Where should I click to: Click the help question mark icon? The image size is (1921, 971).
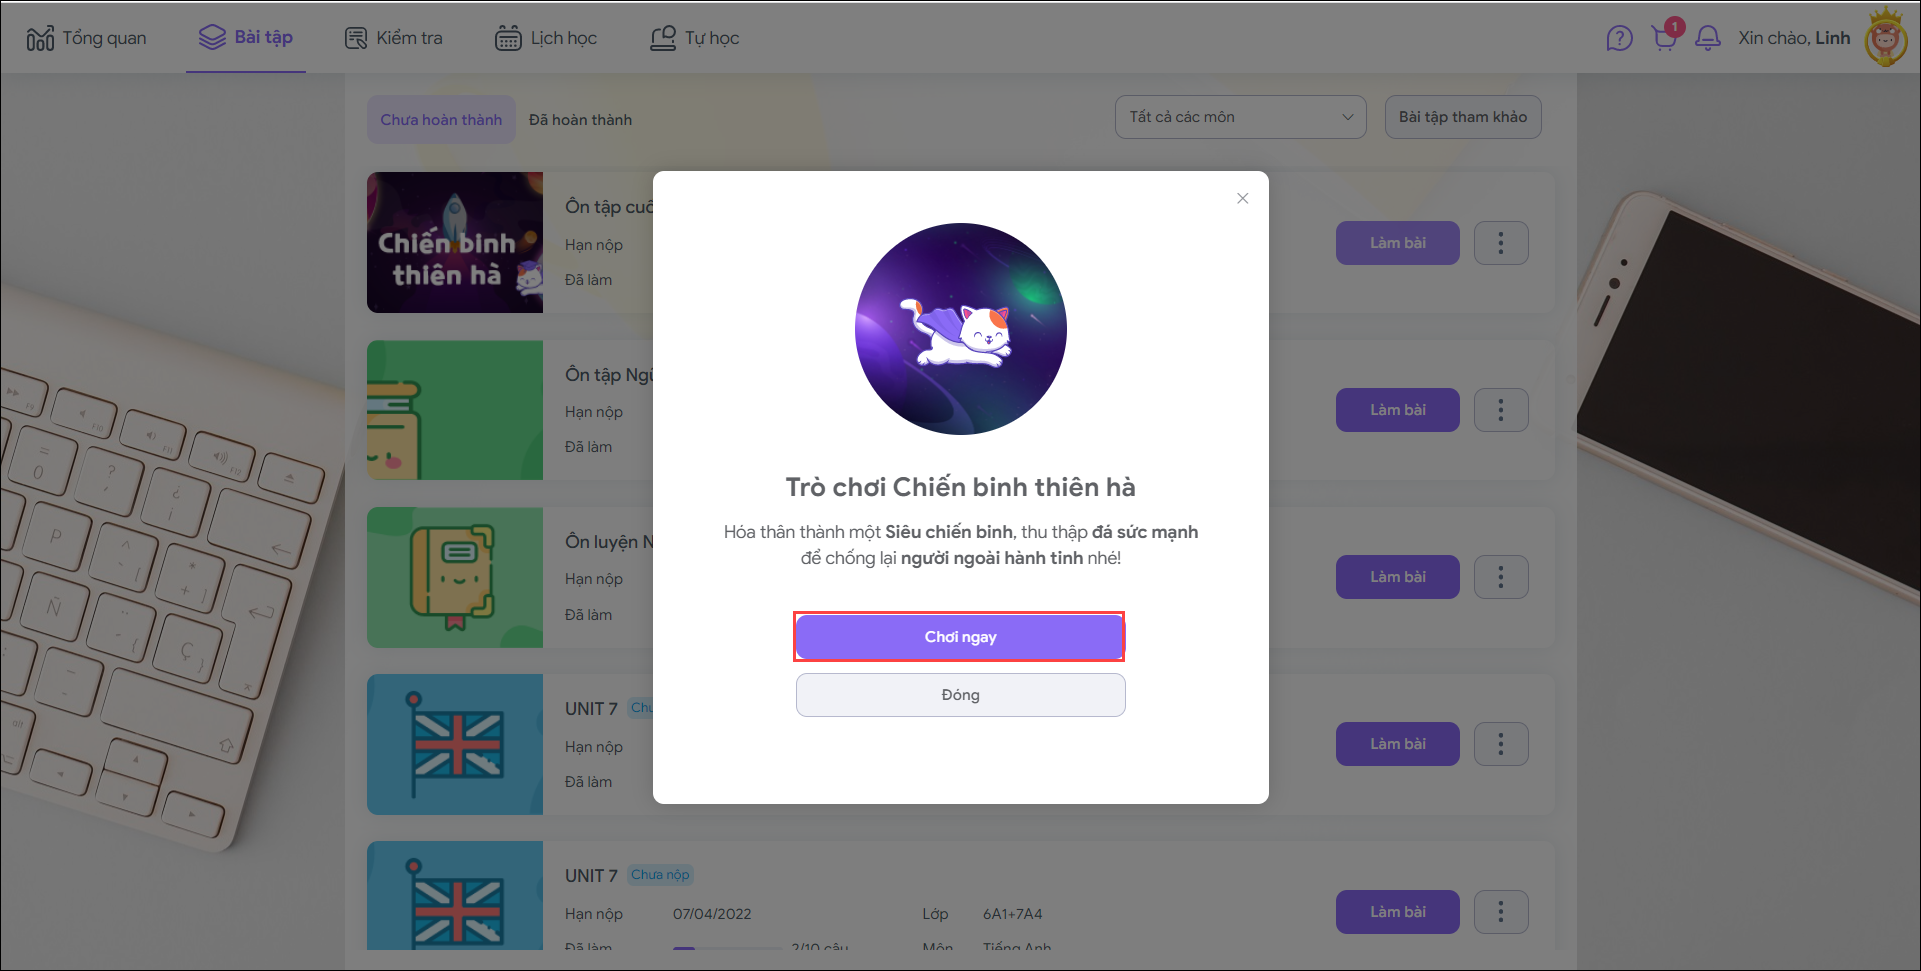coord(1619,38)
